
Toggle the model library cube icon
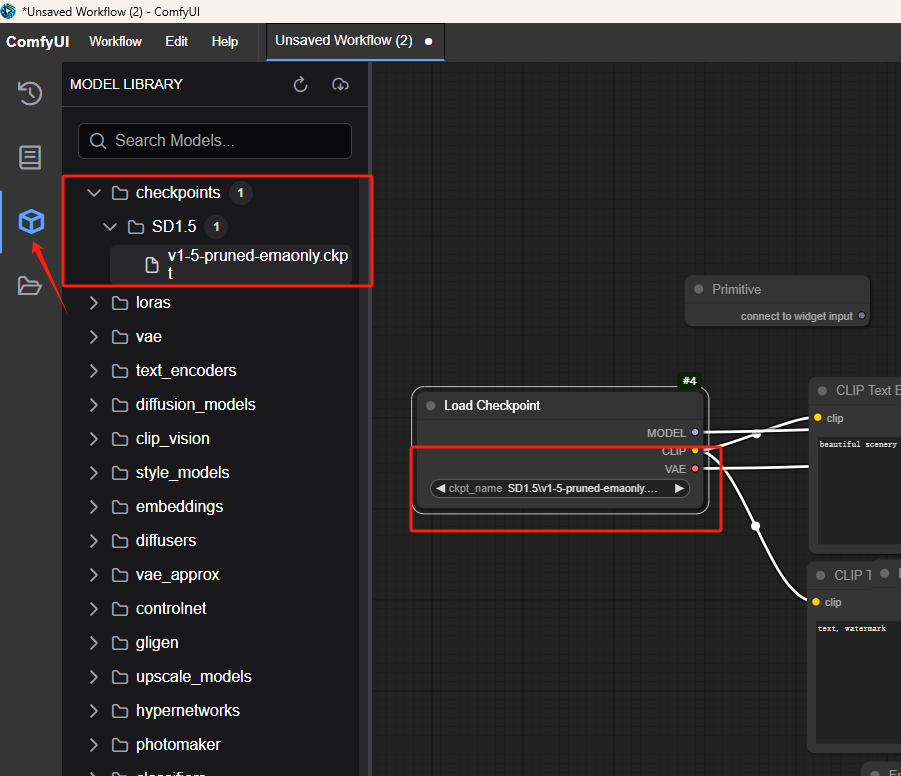pos(31,221)
